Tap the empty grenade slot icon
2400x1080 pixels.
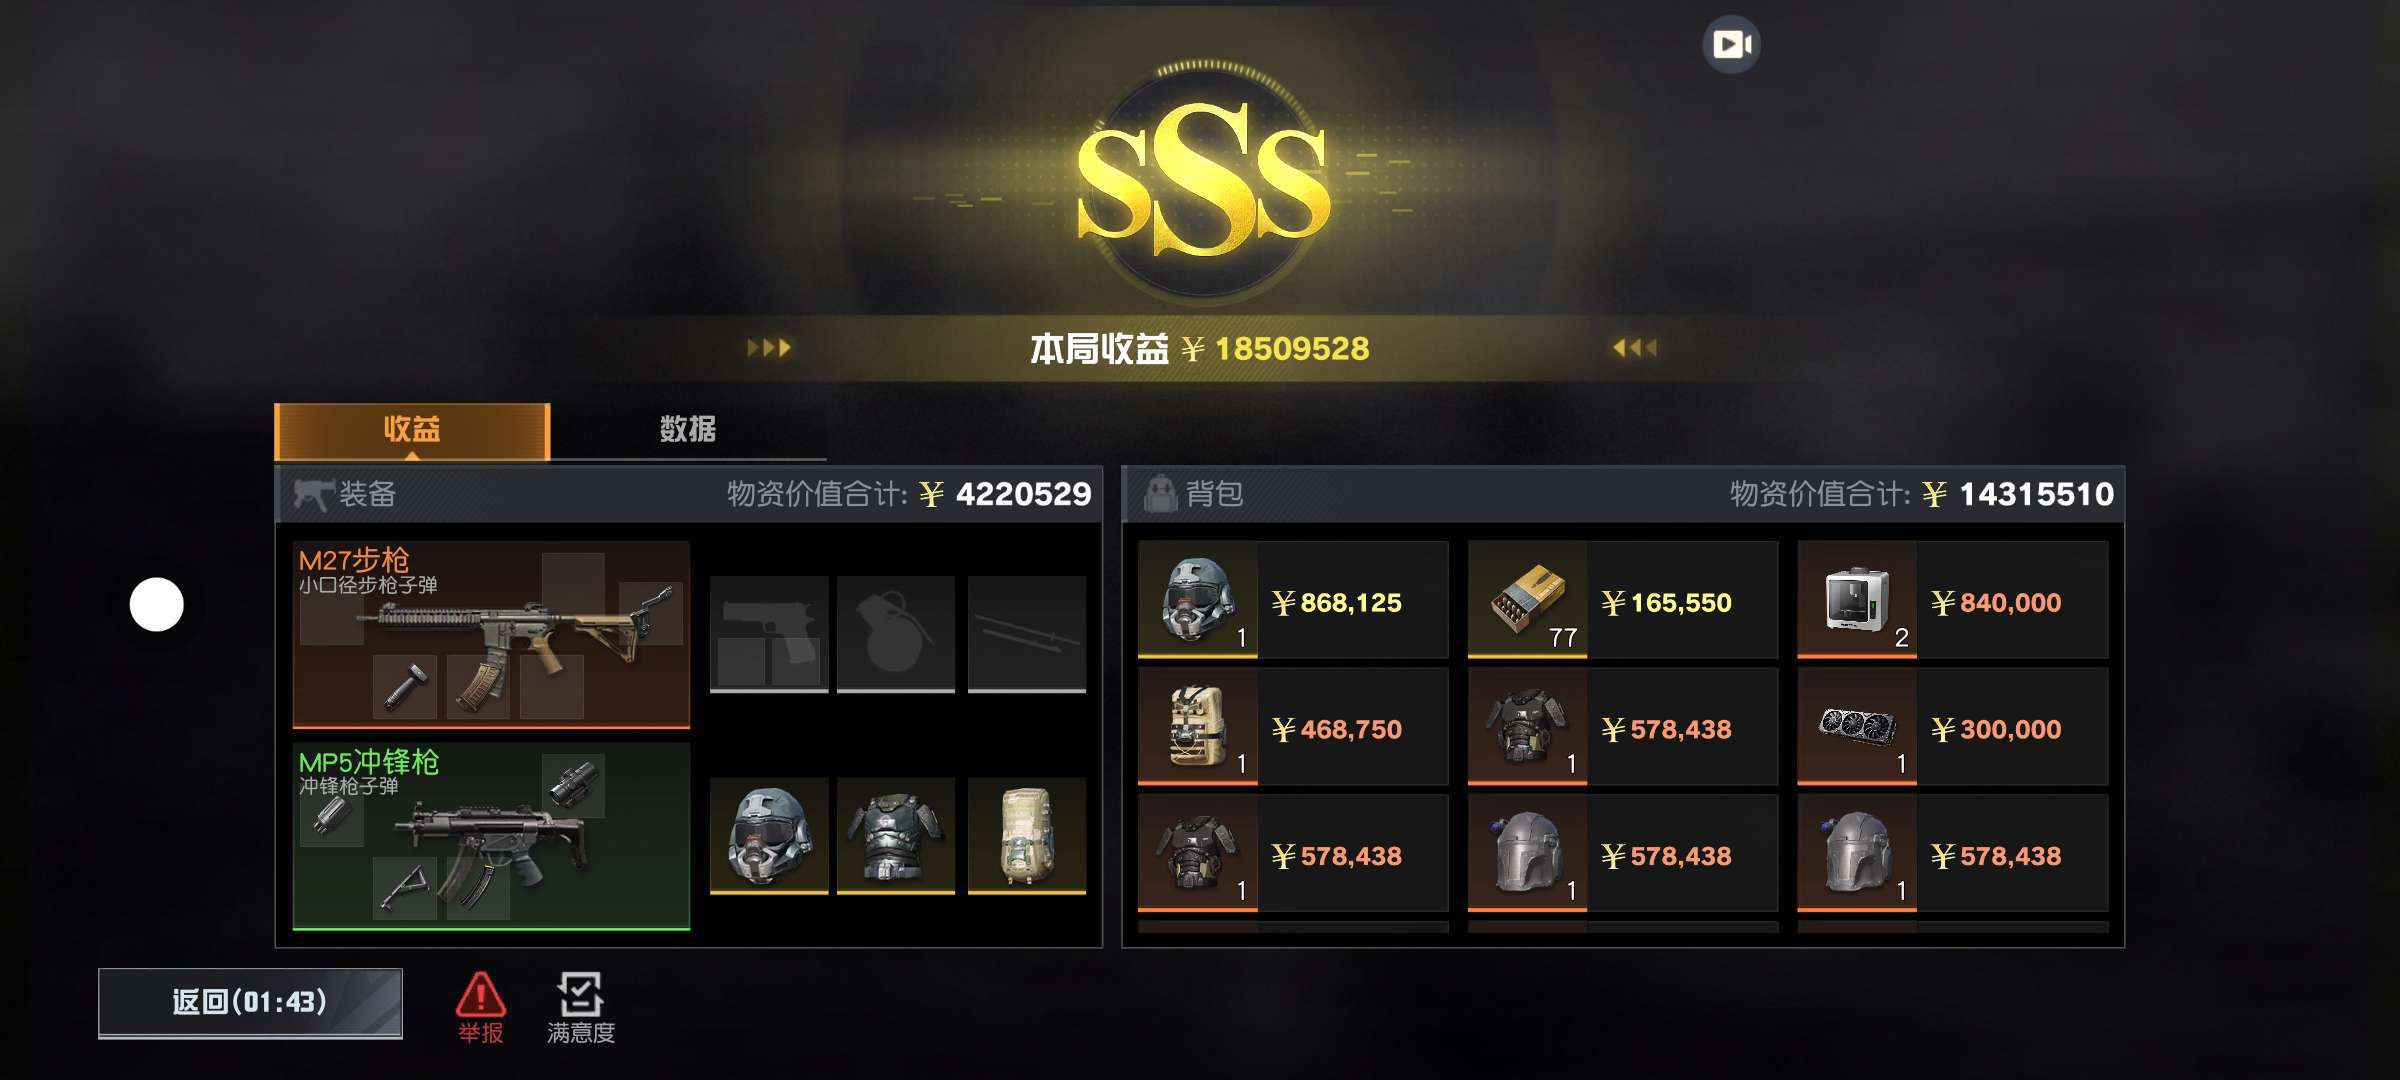[895, 633]
